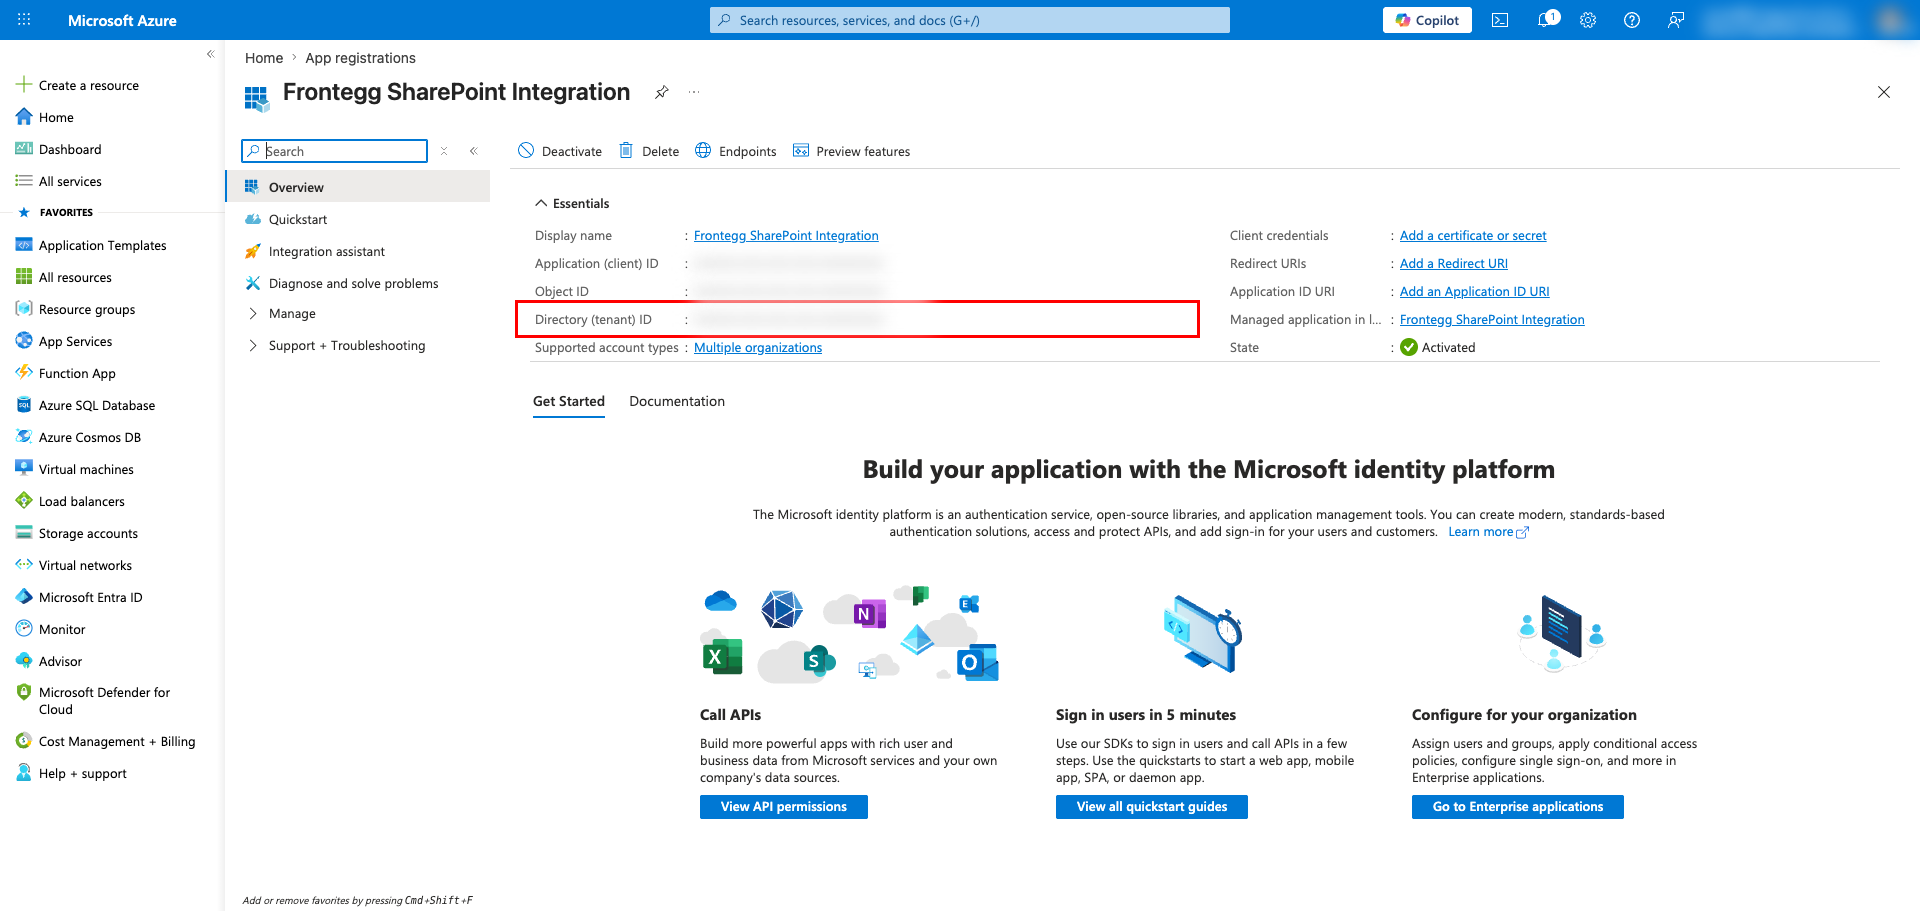Select Overview in the resource menu
1920x911 pixels.
click(x=358, y=187)
